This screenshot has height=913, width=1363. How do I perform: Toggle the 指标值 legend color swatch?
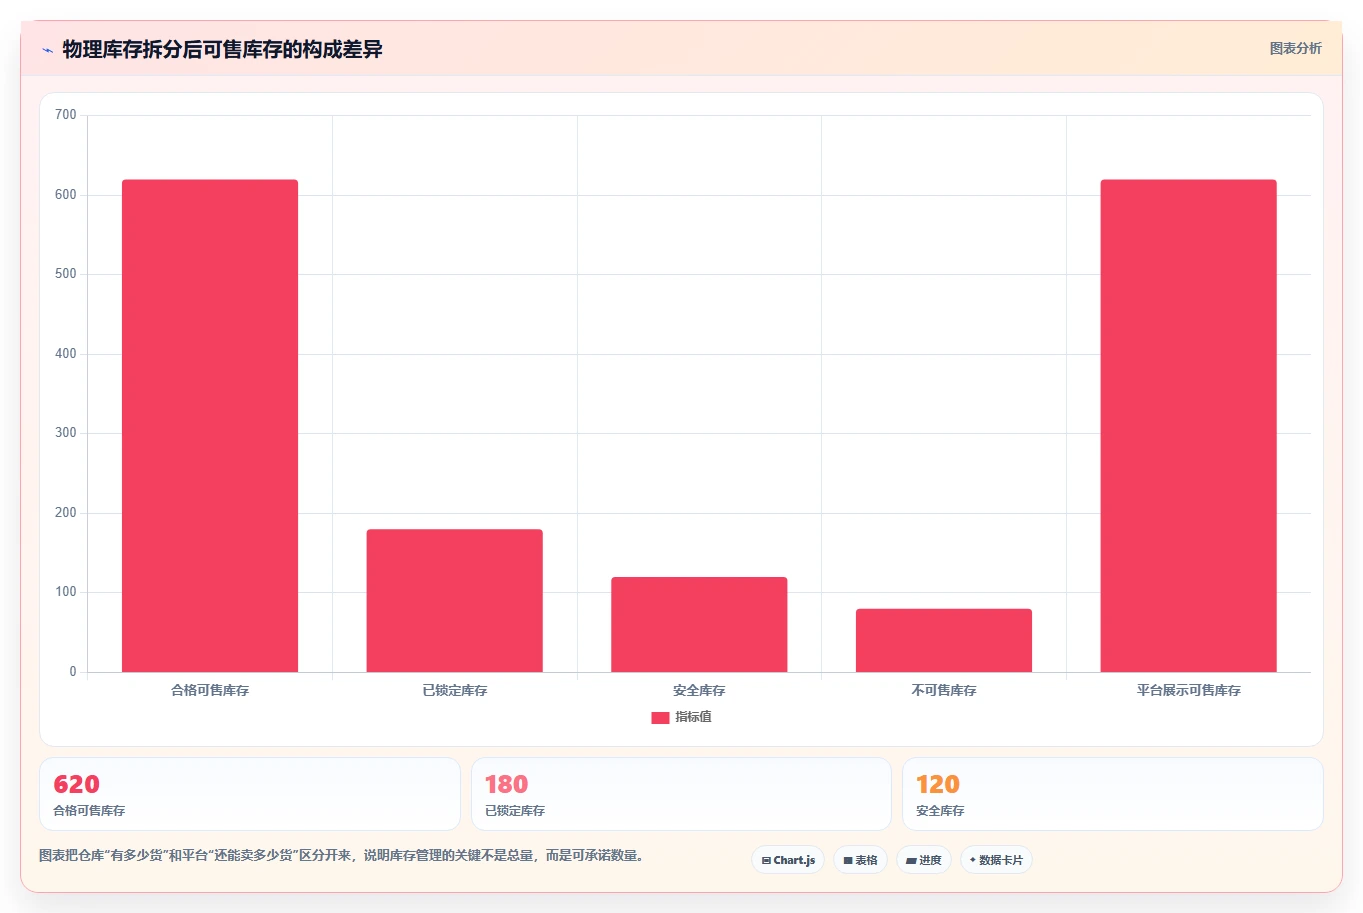point(660,717)
